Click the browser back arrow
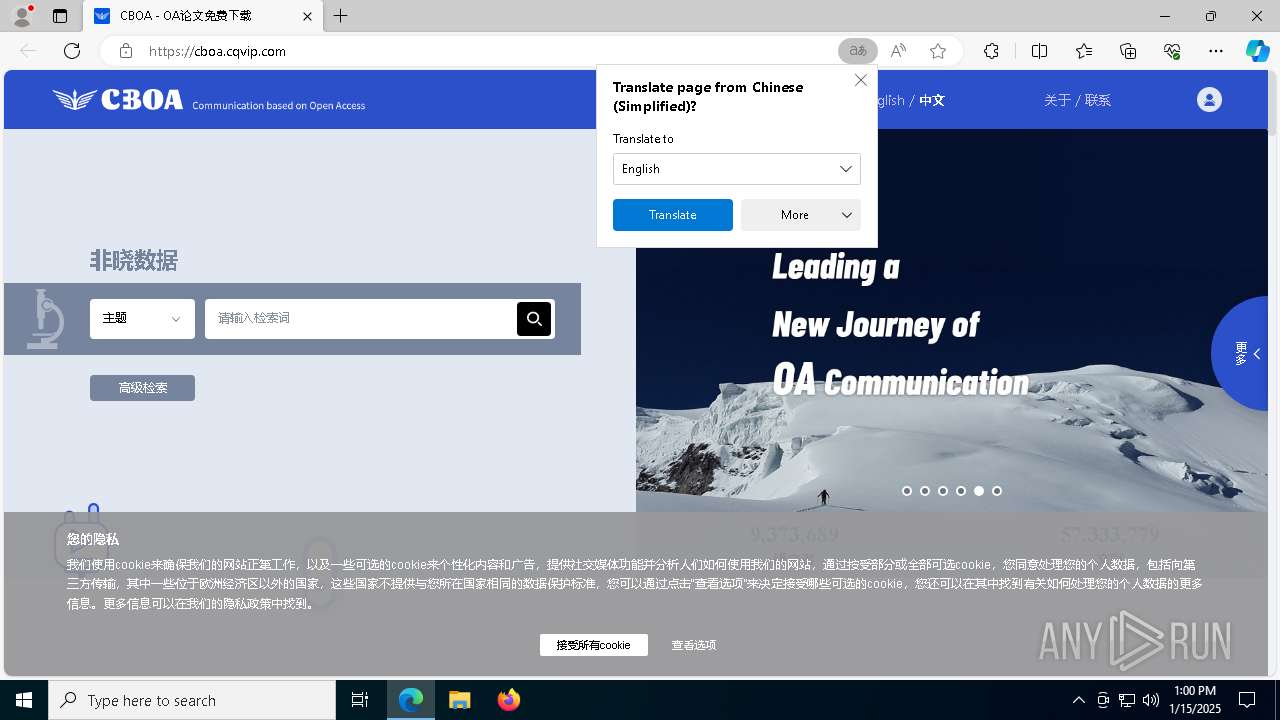Viewport: 1280px width, 720px height. click(x=28, y=51)
